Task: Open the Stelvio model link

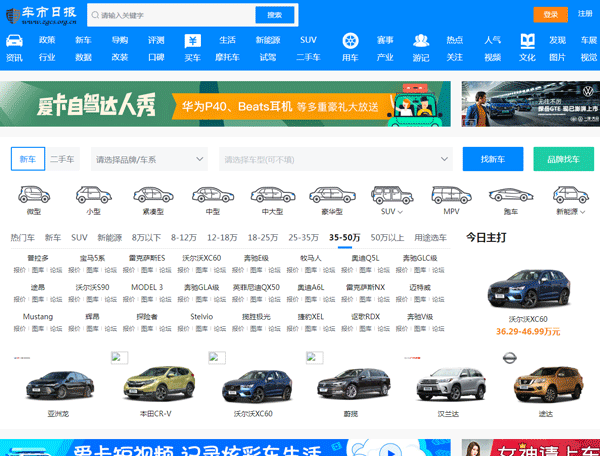Action: point(202,317)
